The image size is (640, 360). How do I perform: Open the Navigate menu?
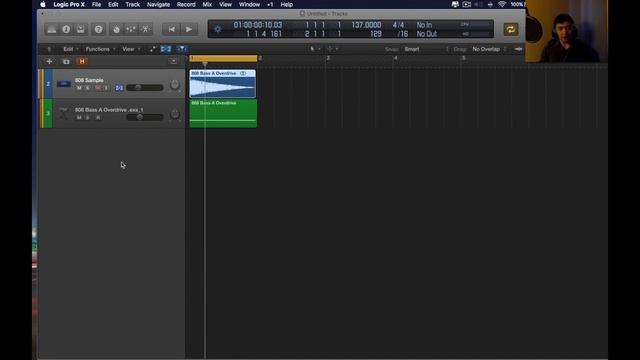(158, 4)
